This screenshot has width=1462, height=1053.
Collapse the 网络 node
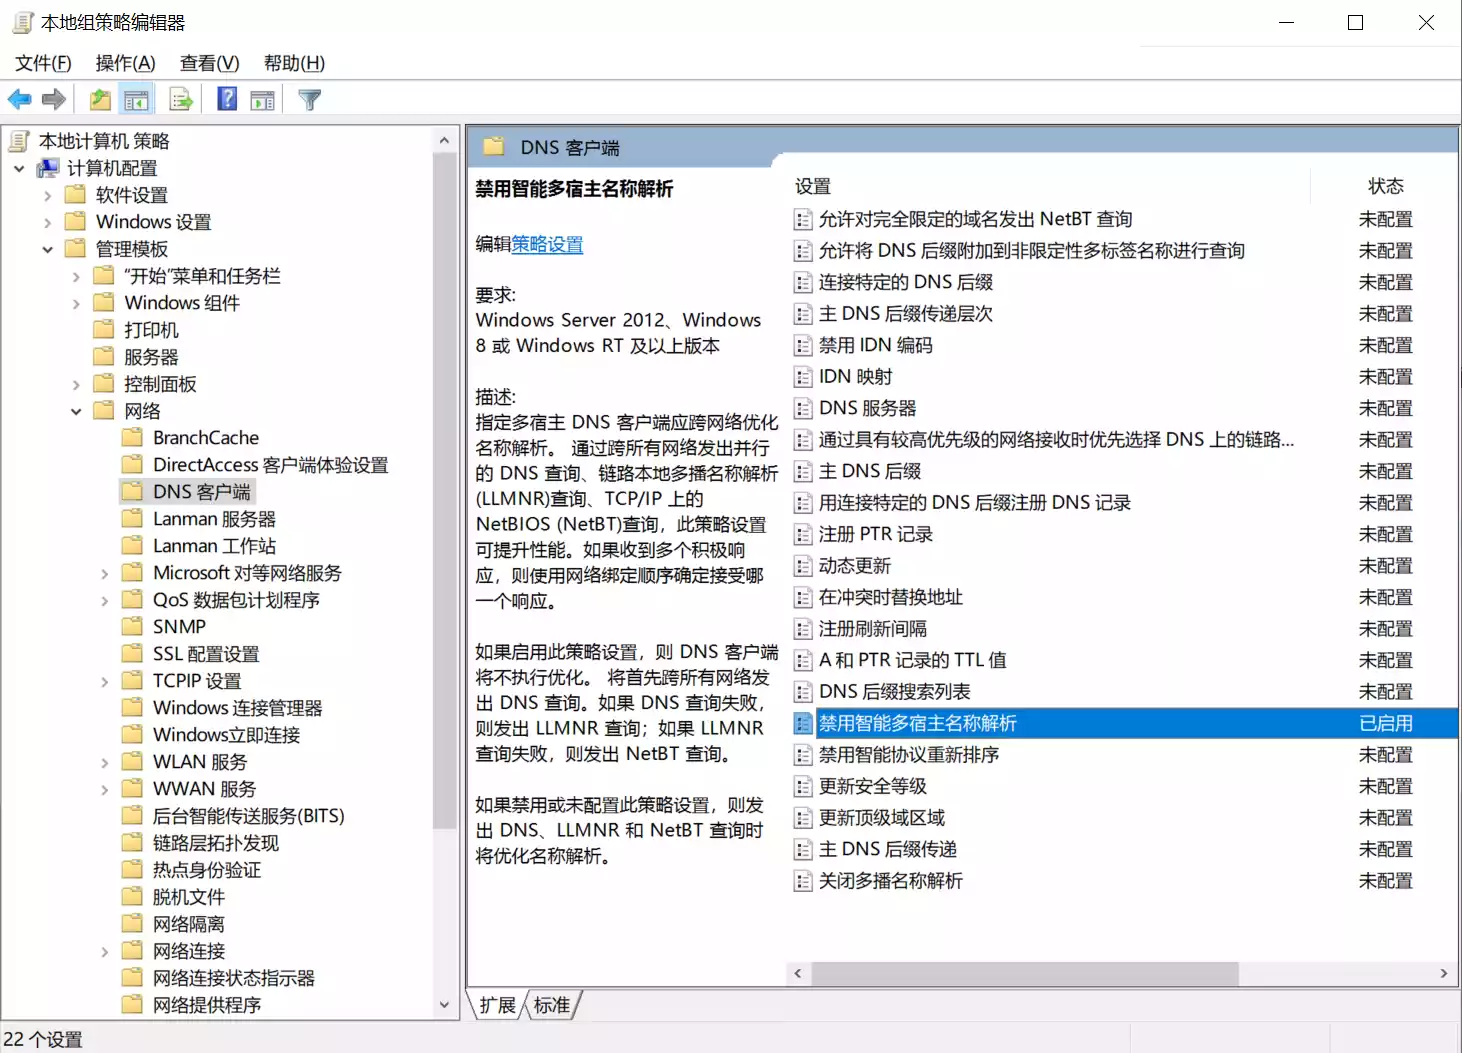pos(76,411)
